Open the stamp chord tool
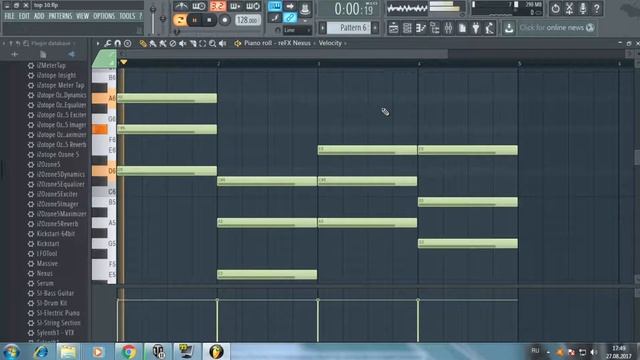The height and width of the screenshot is (360, 640). pyautogui.click(x=128, y=43)
